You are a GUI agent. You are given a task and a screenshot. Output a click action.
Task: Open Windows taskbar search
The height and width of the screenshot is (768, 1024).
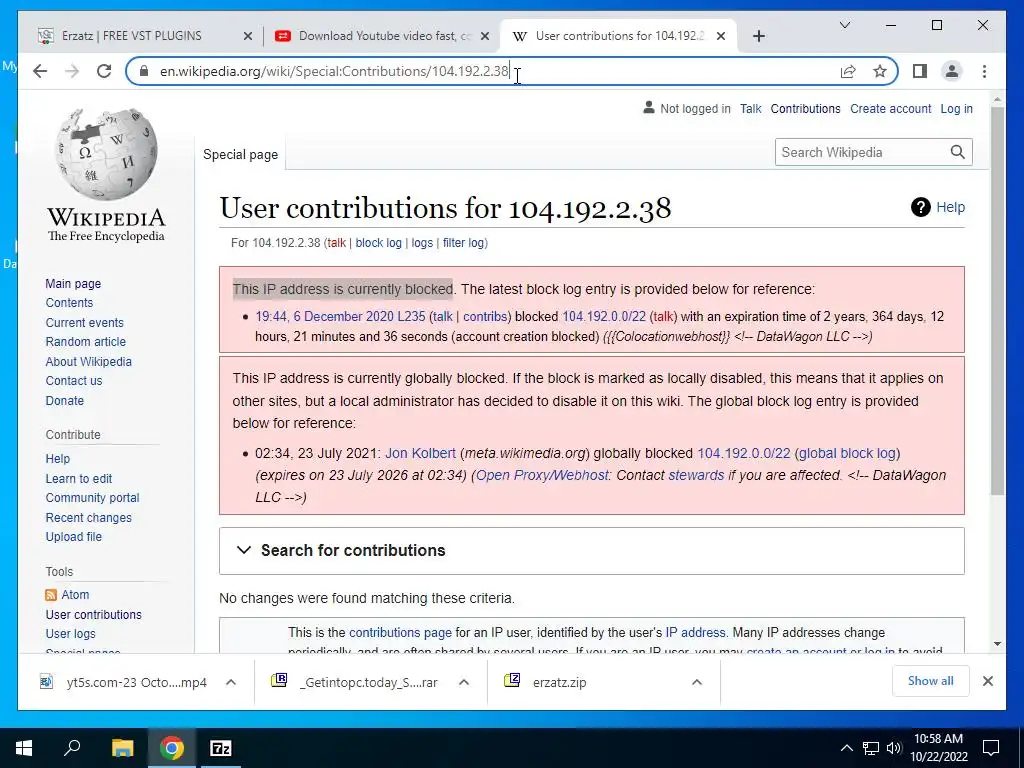[x=72, y=748]
